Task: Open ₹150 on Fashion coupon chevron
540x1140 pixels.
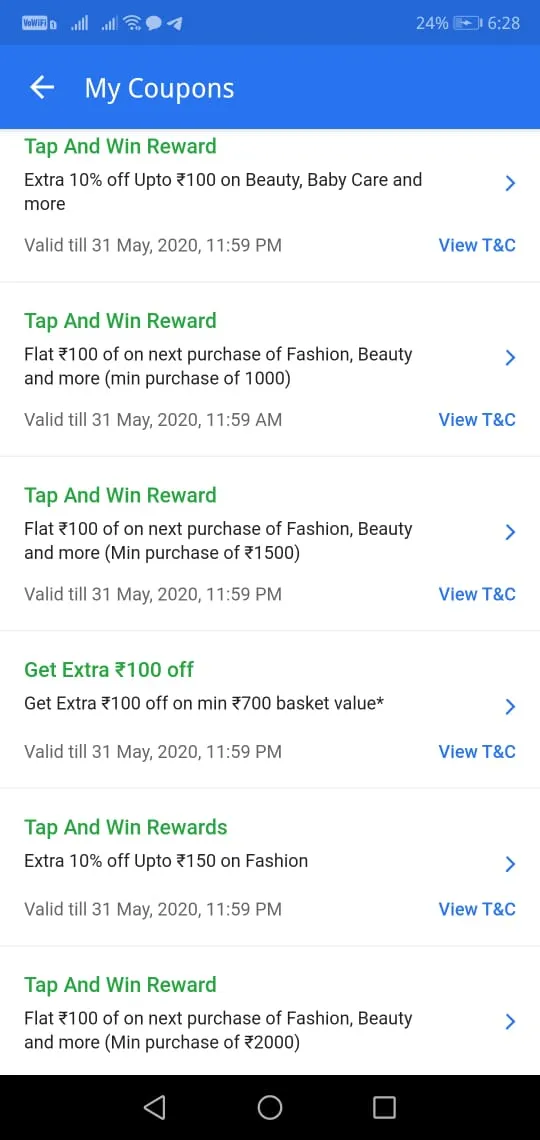Action: [510, 864]
